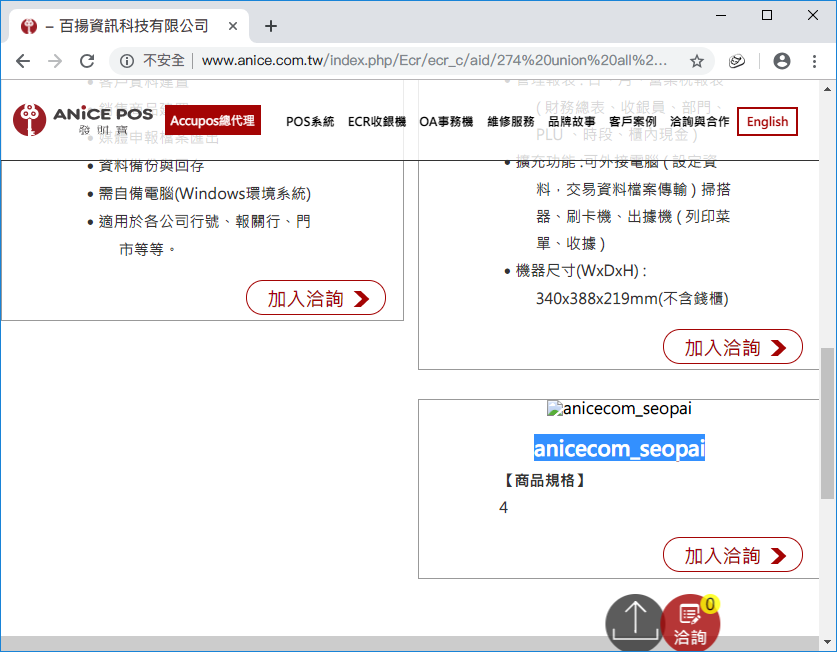Minimize the browser window

[721, 15]
